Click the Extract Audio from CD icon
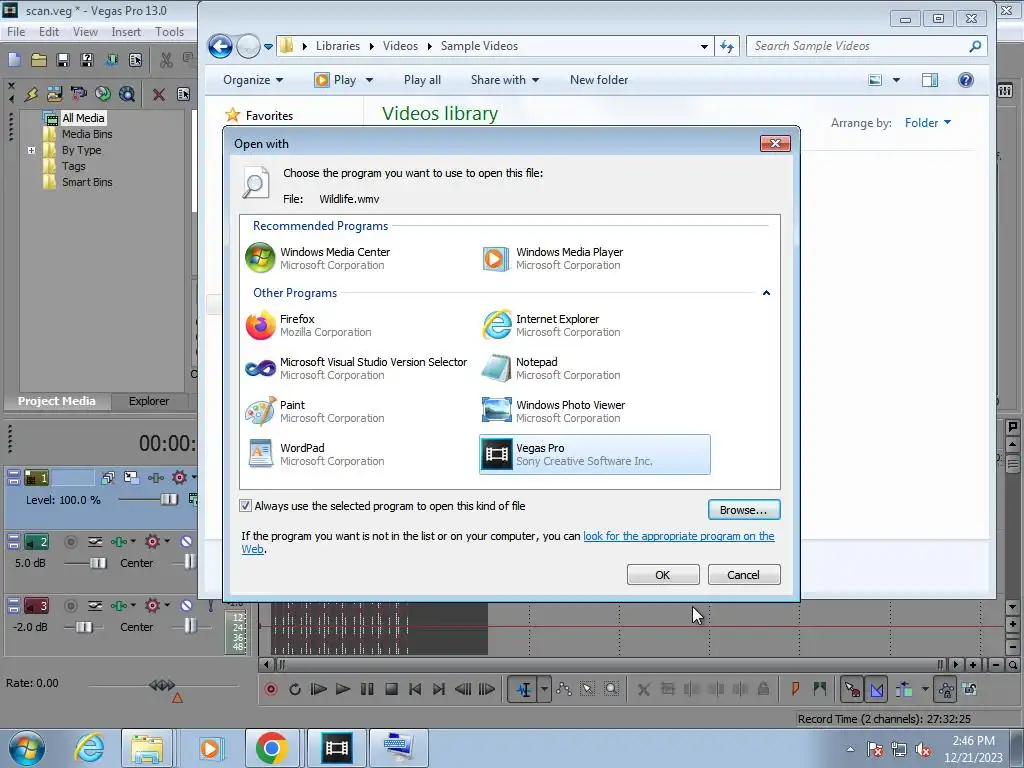The width and height of the screenshot is (1024, 768). (x=103, y=94)
